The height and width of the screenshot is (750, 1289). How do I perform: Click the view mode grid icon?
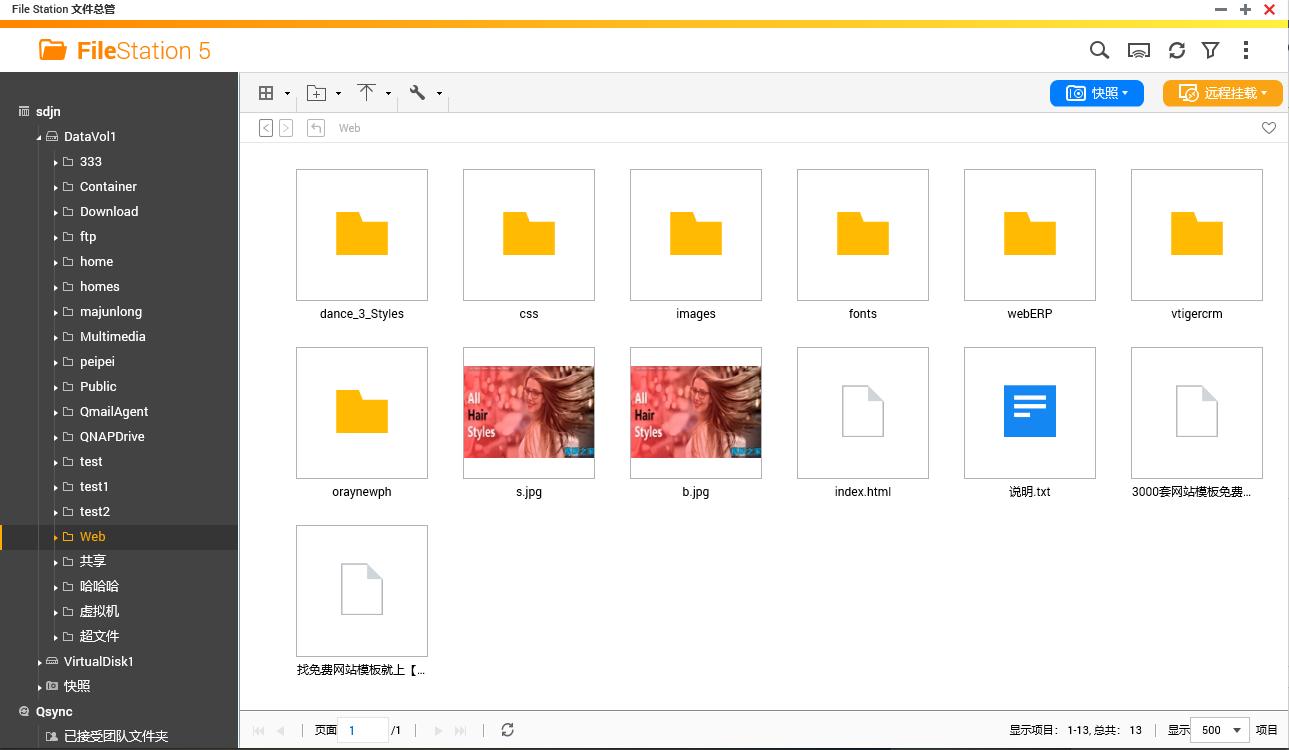click(264, 92)
